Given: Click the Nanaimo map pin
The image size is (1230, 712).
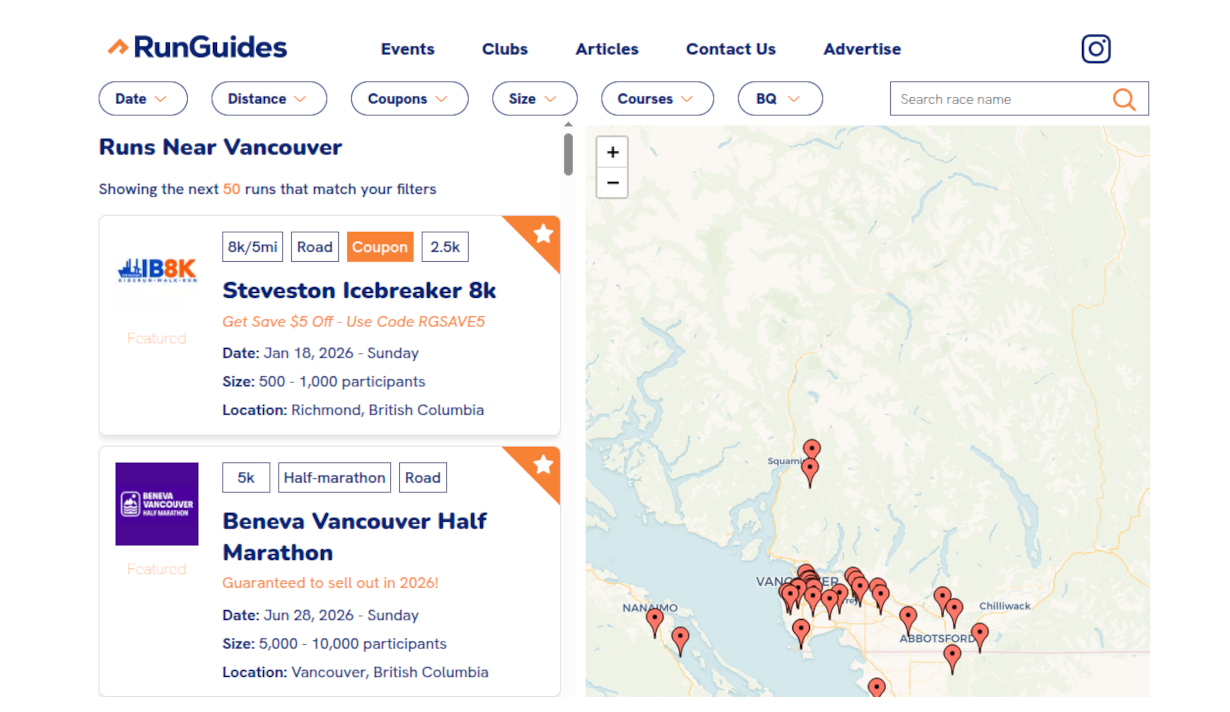Looking at the screenshot, I should (655, 621).
